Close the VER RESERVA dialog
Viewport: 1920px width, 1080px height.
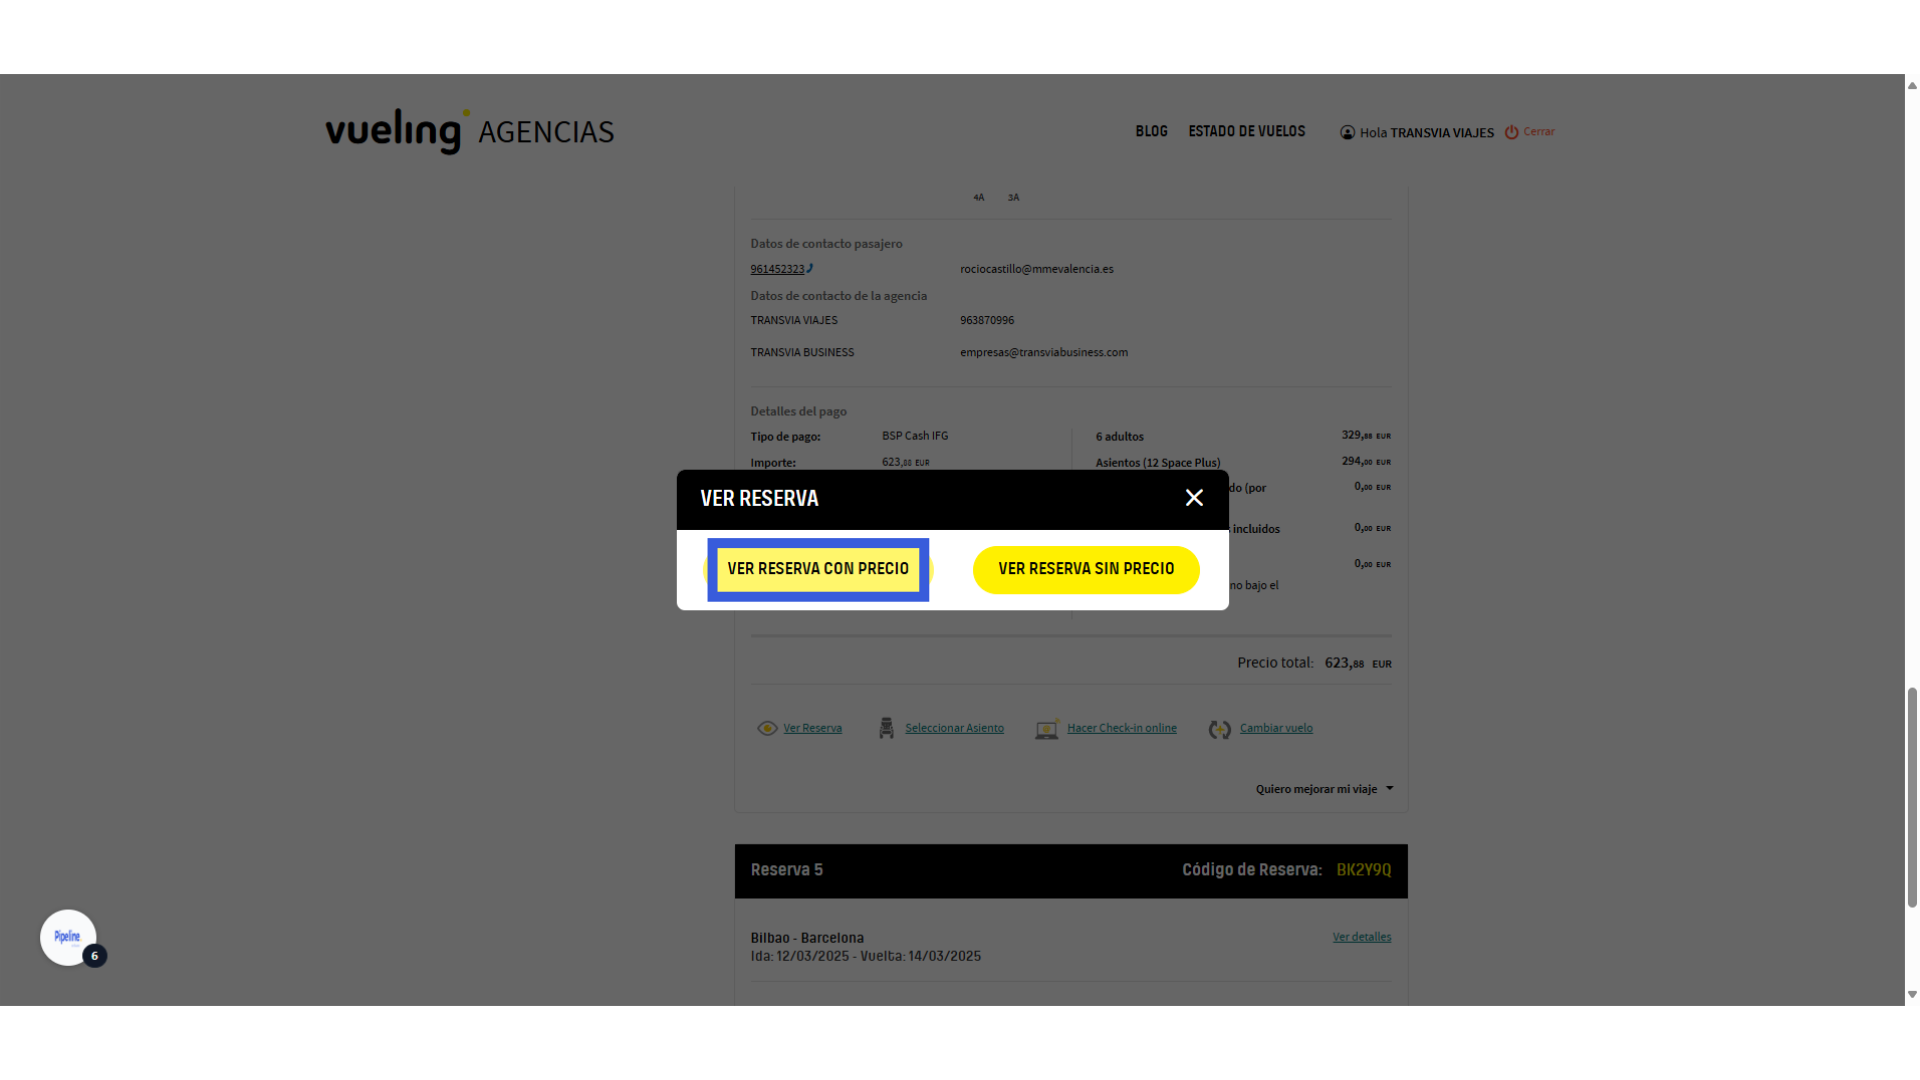(1194, 498)
